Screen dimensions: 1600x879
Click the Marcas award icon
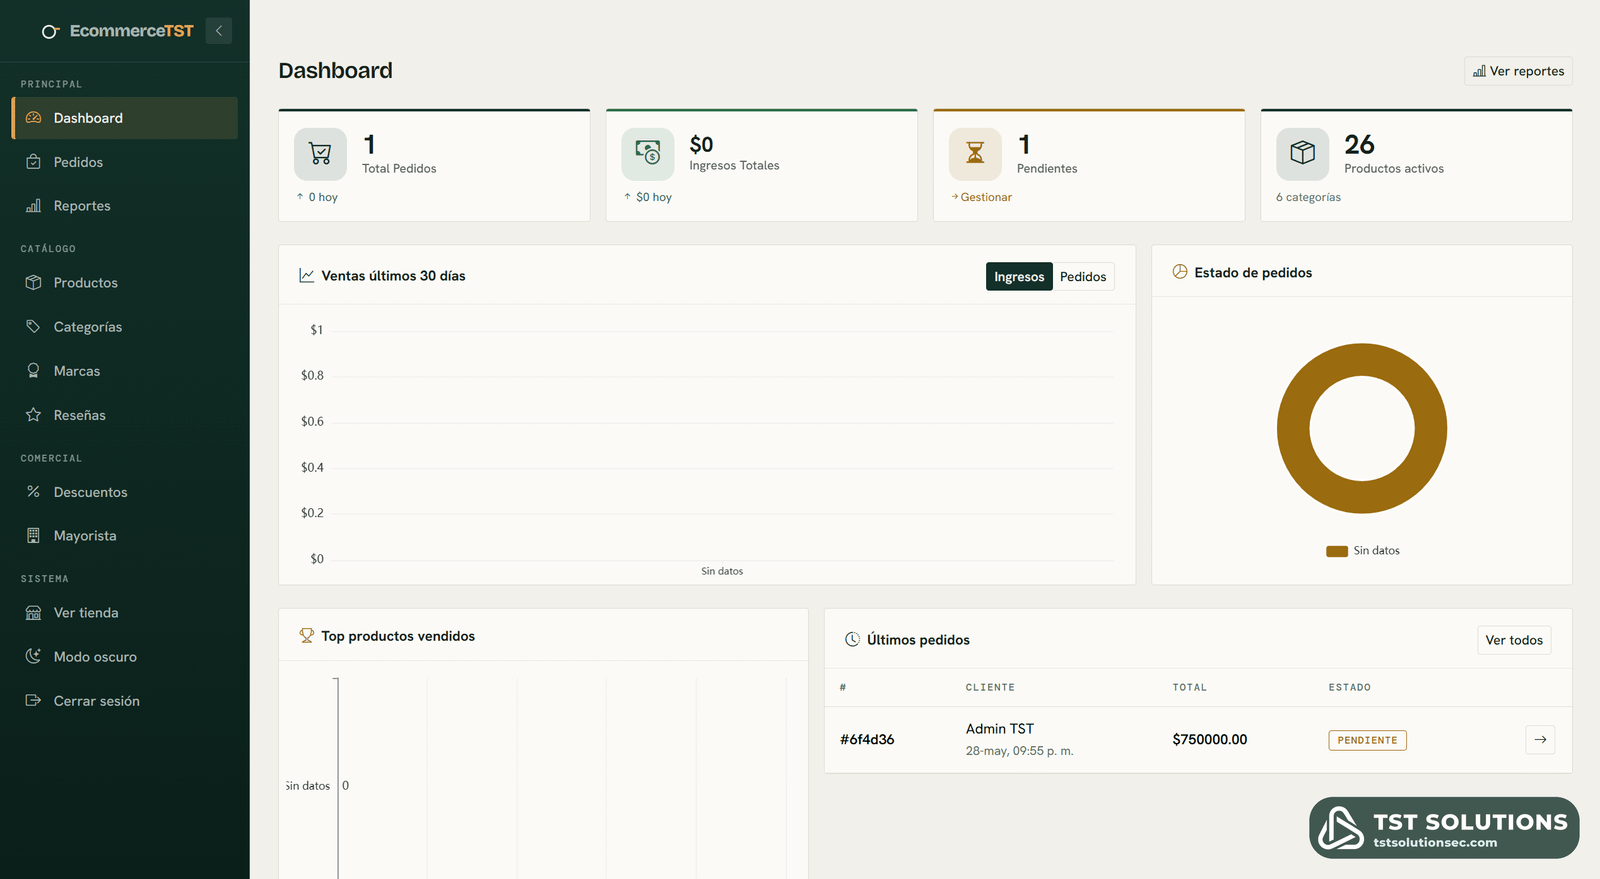33,371
